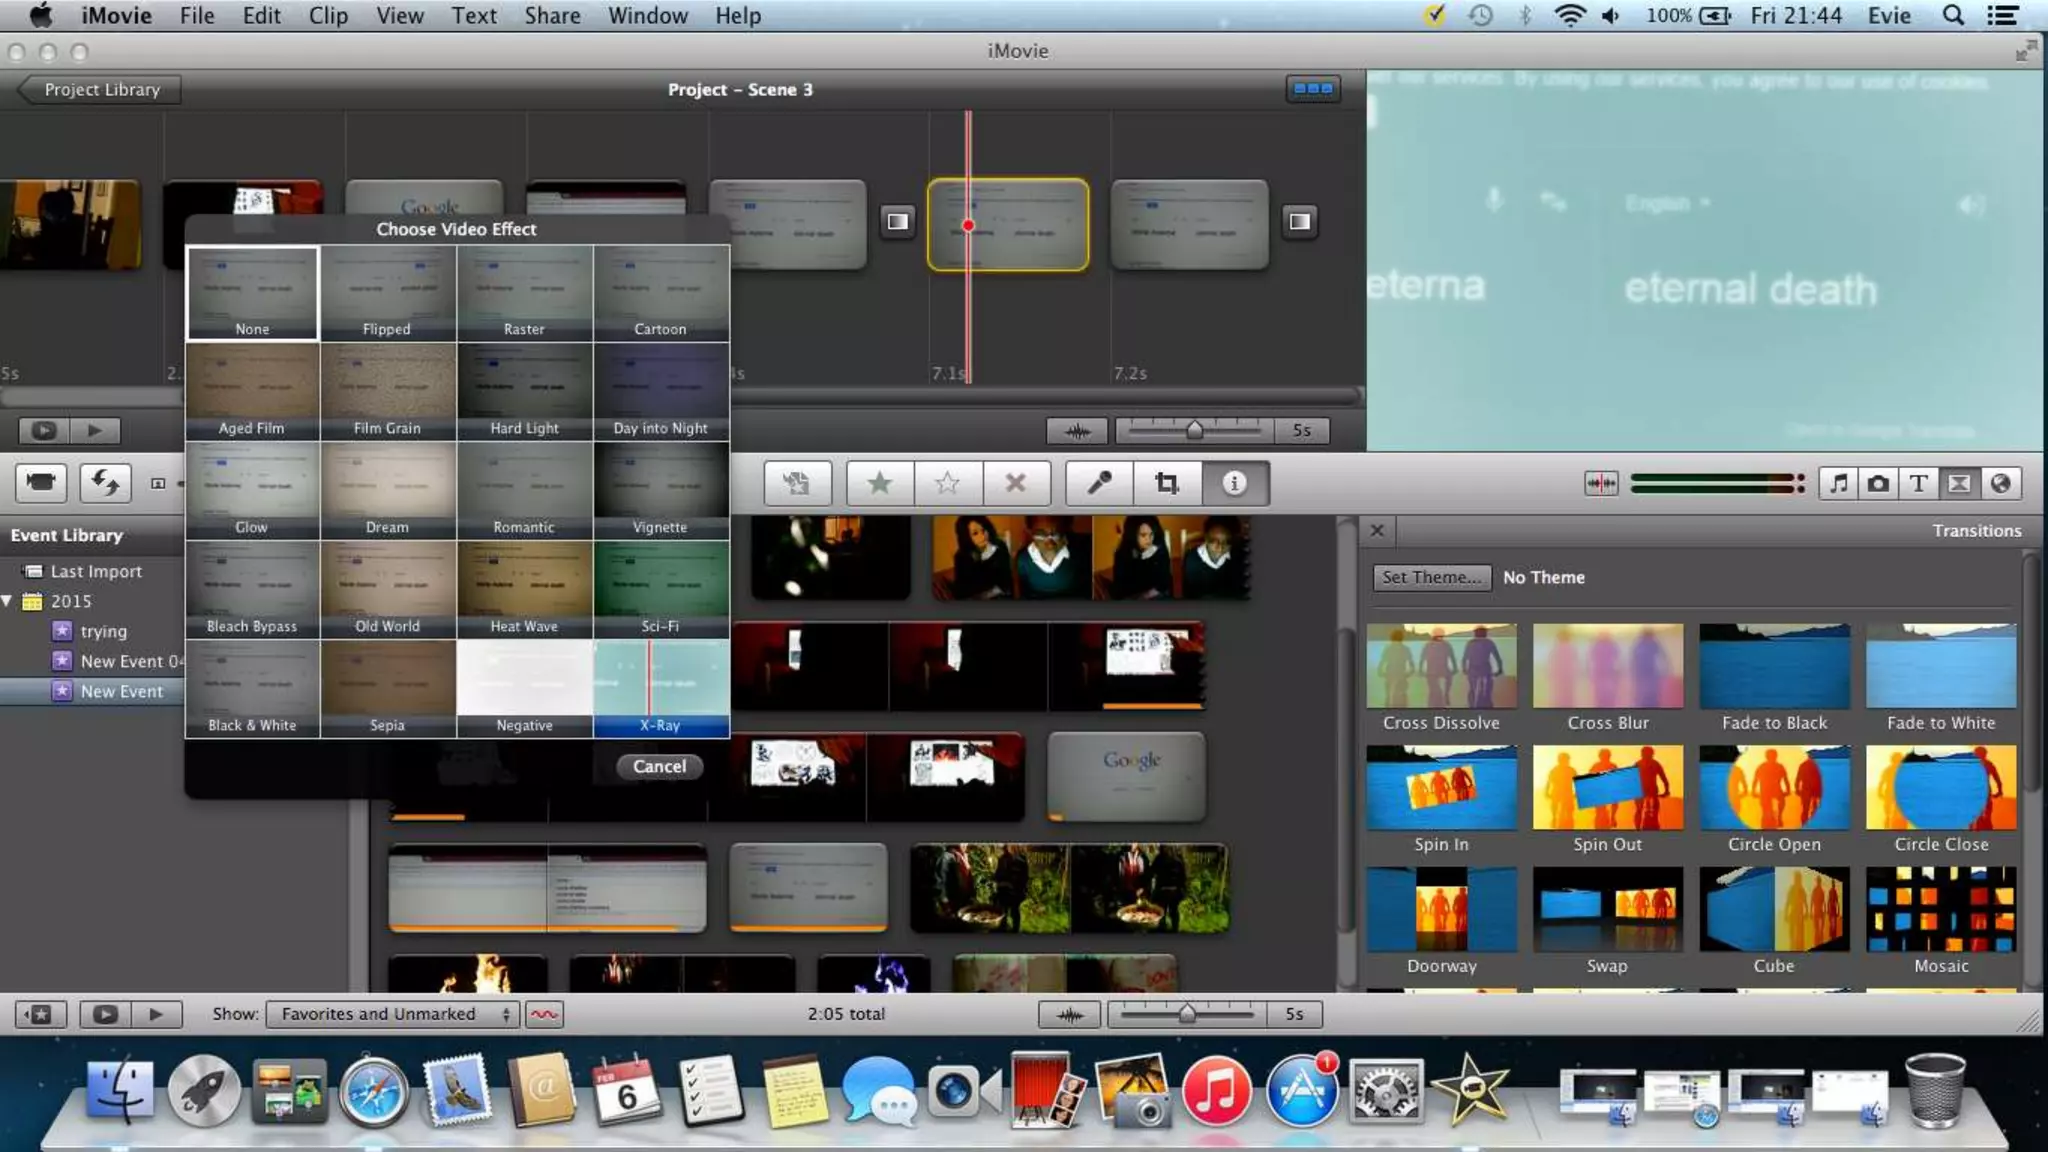Select the New Event row highlighted

[92, 692]
